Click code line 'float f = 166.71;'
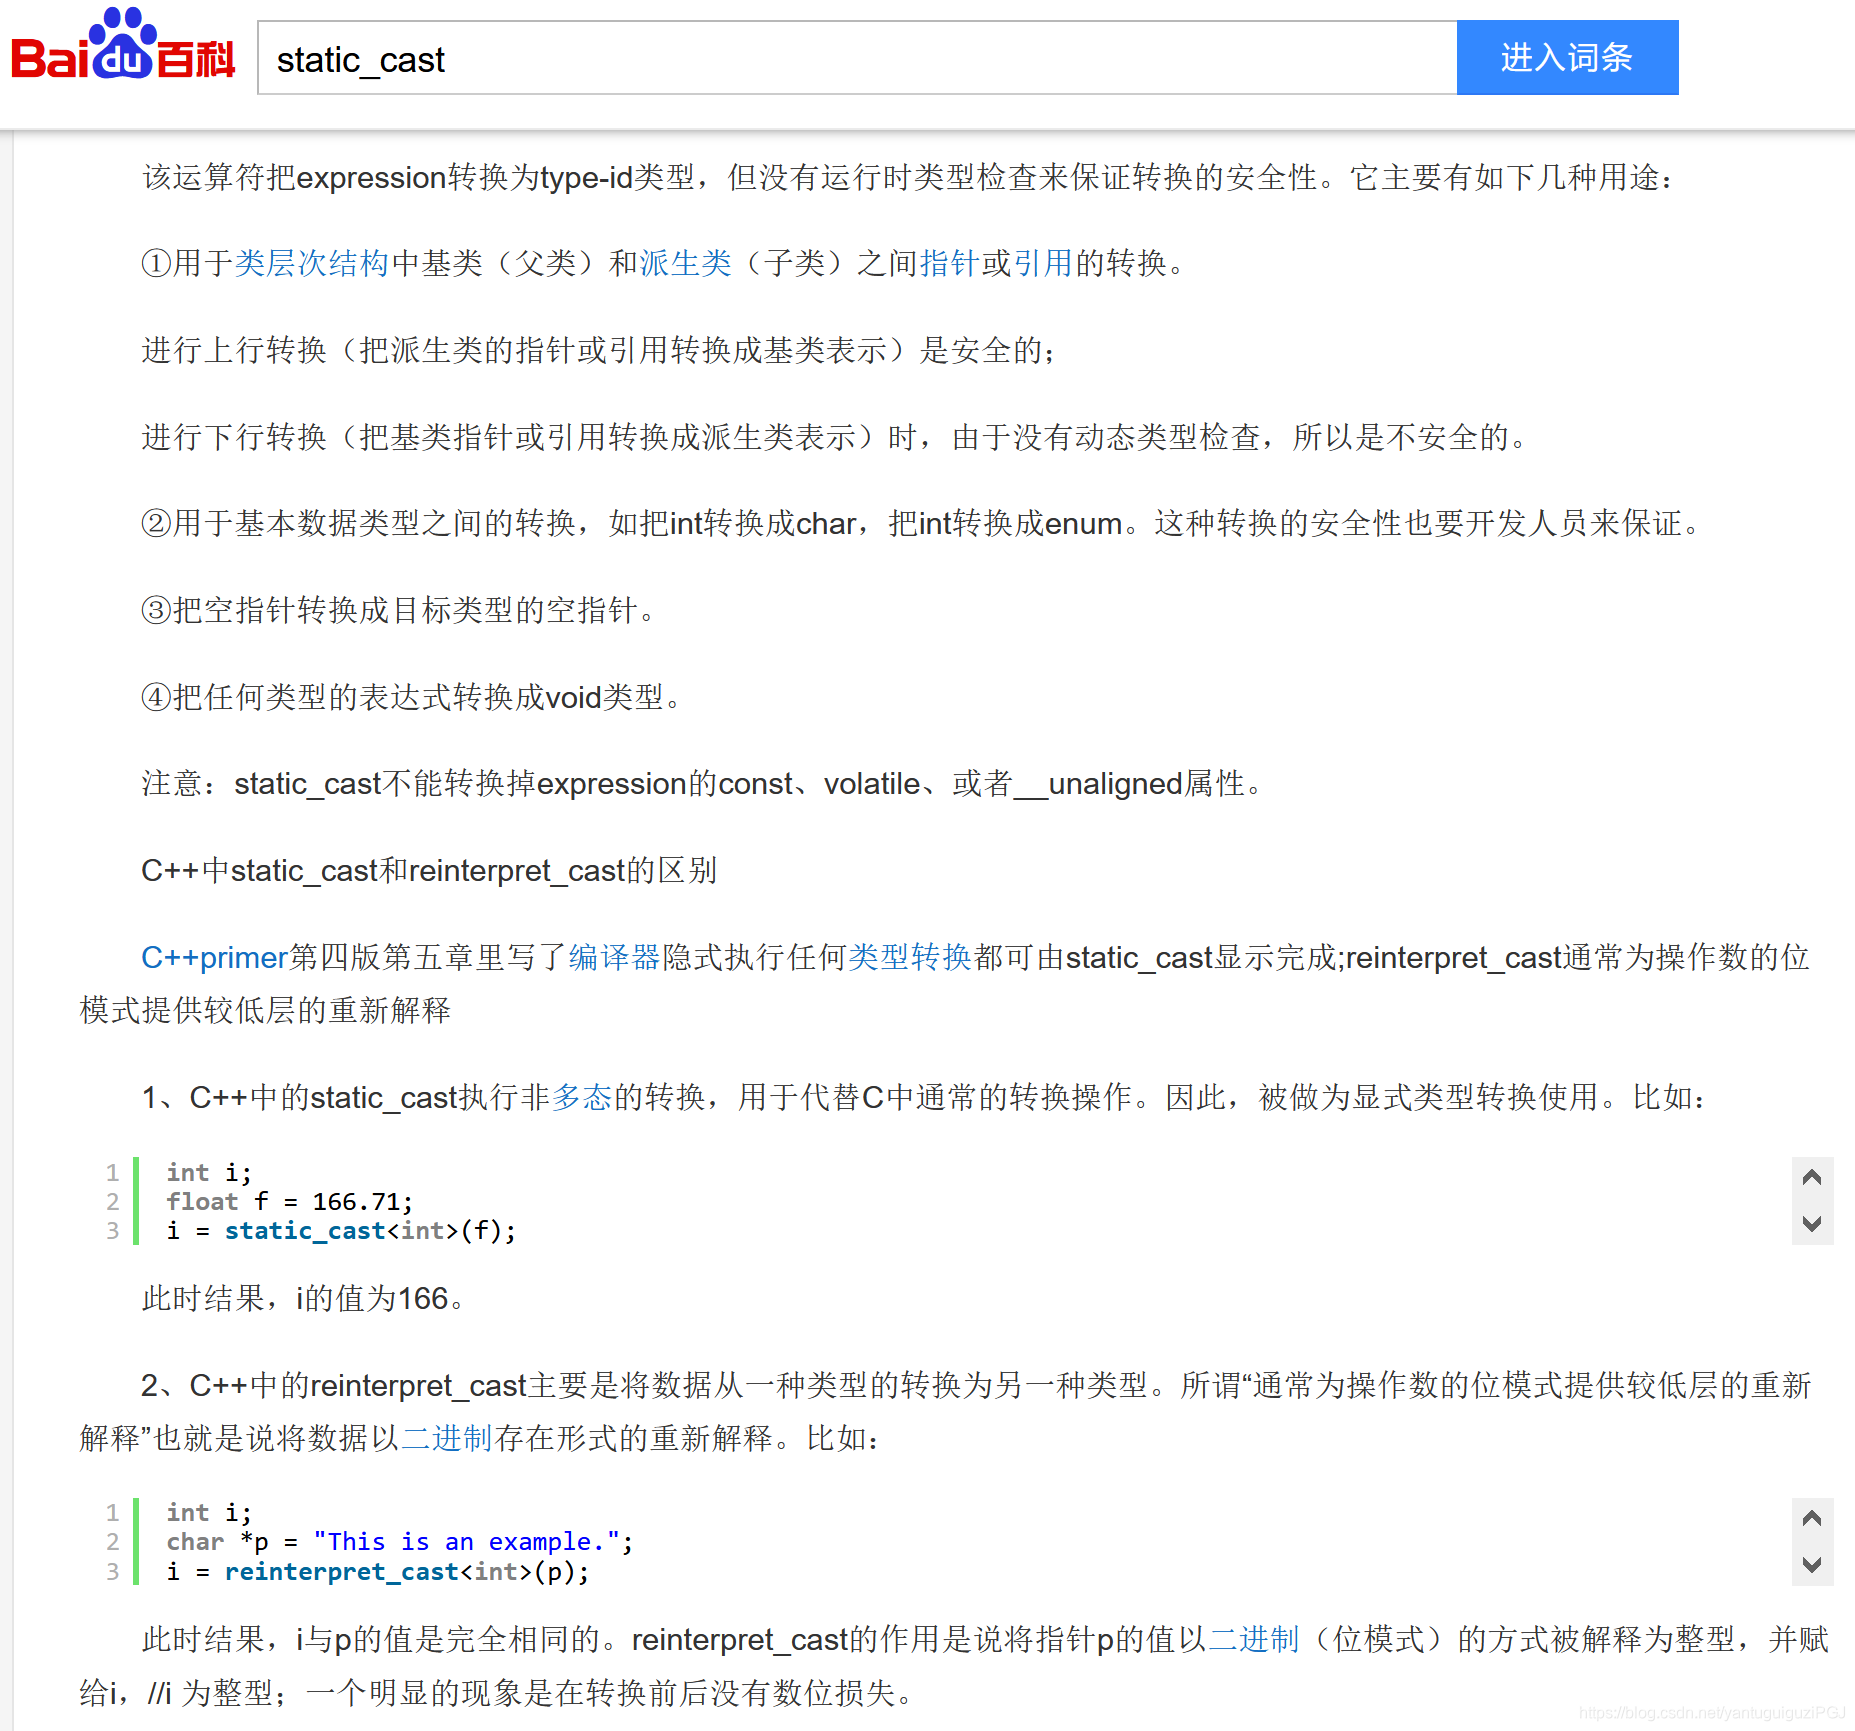 click(289, 1201)
